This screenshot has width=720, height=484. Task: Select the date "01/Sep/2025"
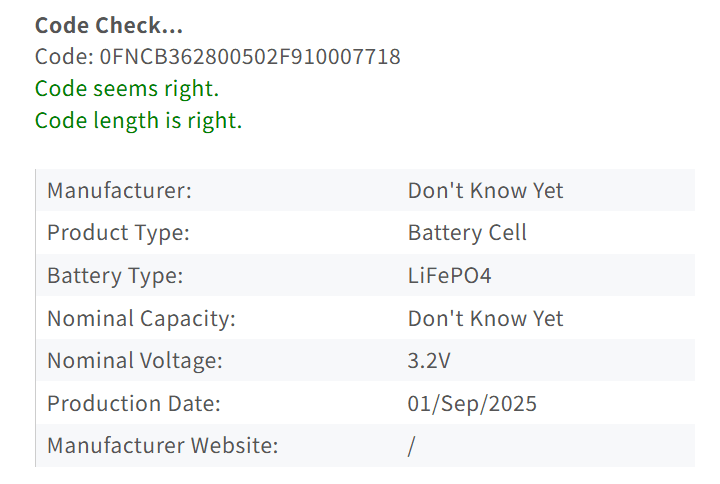point(472,404)
